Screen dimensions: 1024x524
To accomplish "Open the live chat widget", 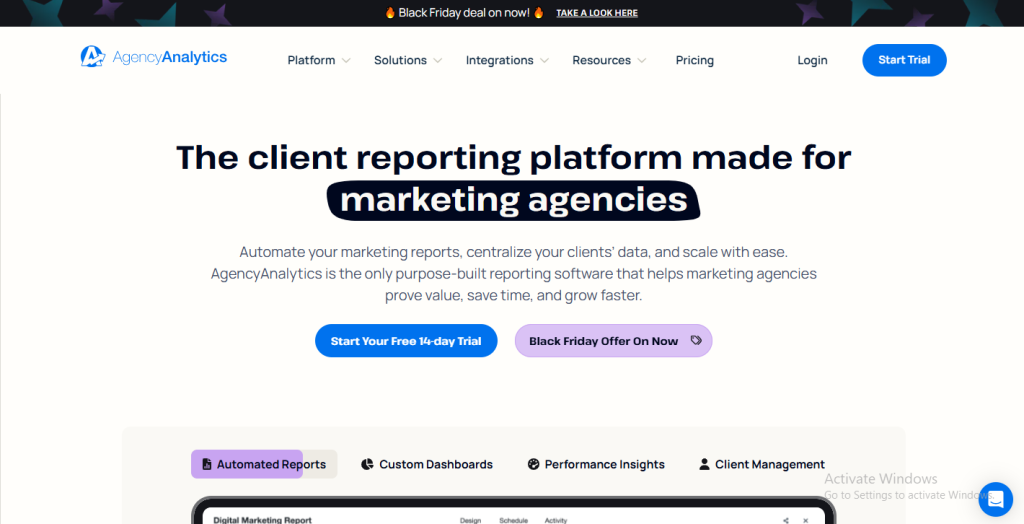I will [x=995, y=499].
